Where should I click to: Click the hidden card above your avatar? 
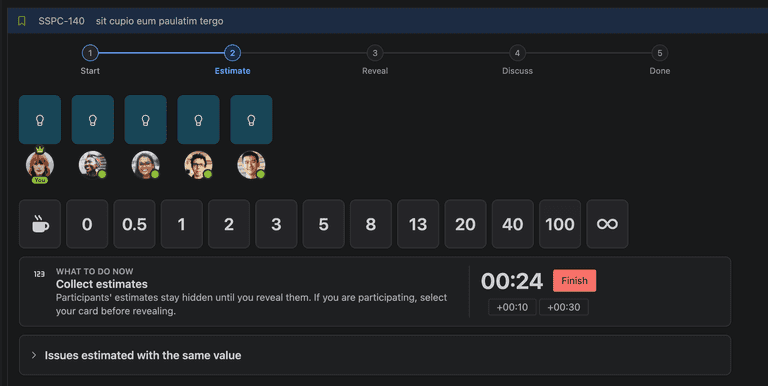40,120
